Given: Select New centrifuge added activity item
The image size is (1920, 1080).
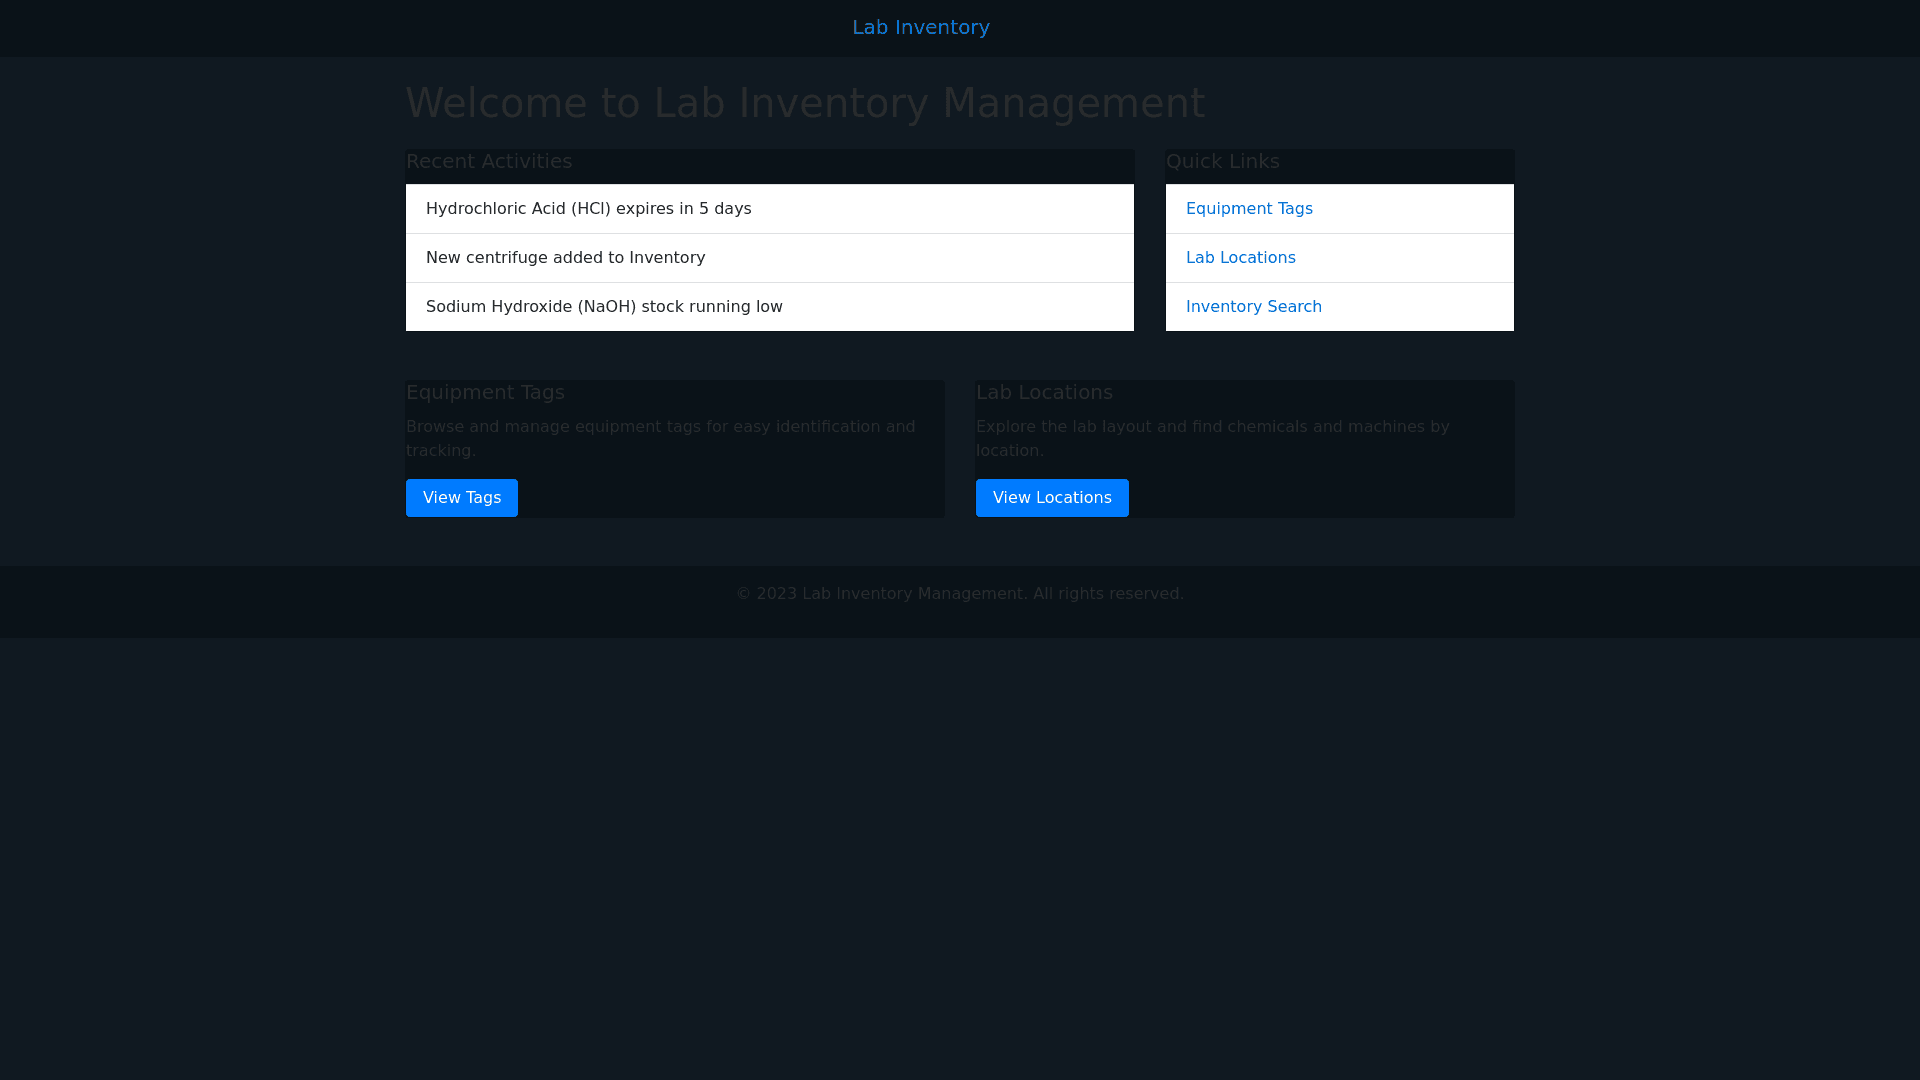Looking at the screenshot, I should tap(565, 258).
